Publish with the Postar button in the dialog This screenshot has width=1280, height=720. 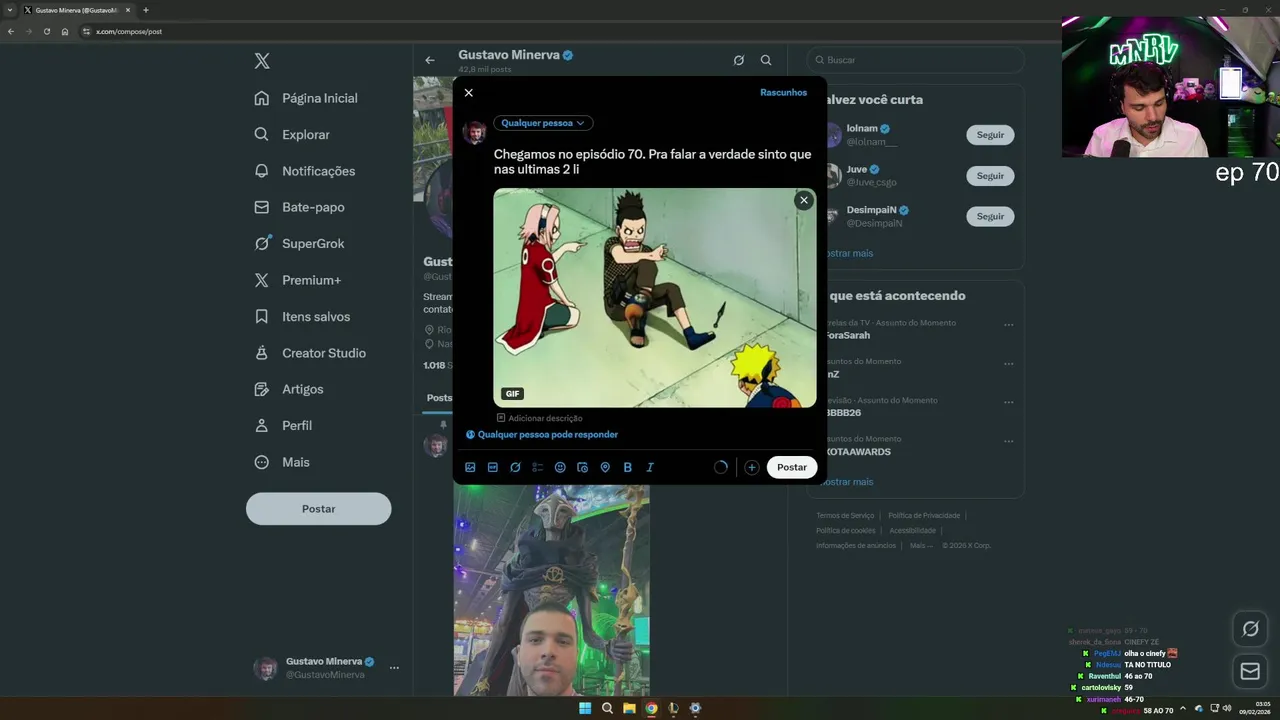click(792, 467)
